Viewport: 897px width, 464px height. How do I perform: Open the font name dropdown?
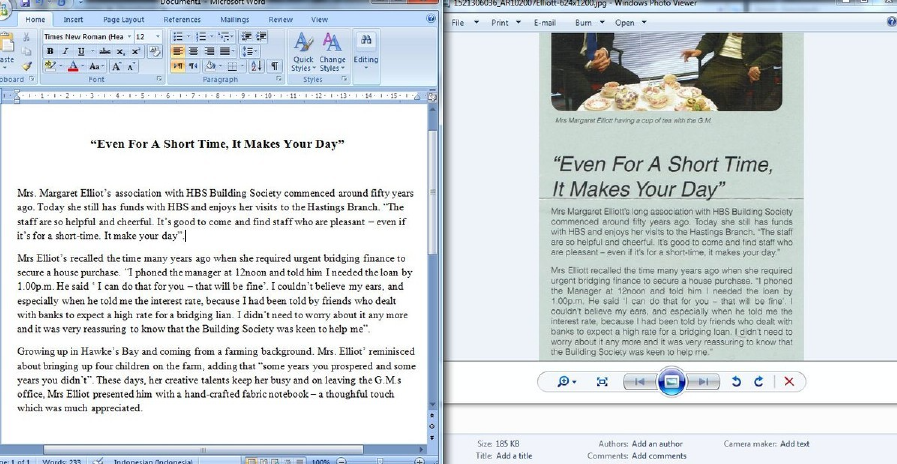pos(129,37)
